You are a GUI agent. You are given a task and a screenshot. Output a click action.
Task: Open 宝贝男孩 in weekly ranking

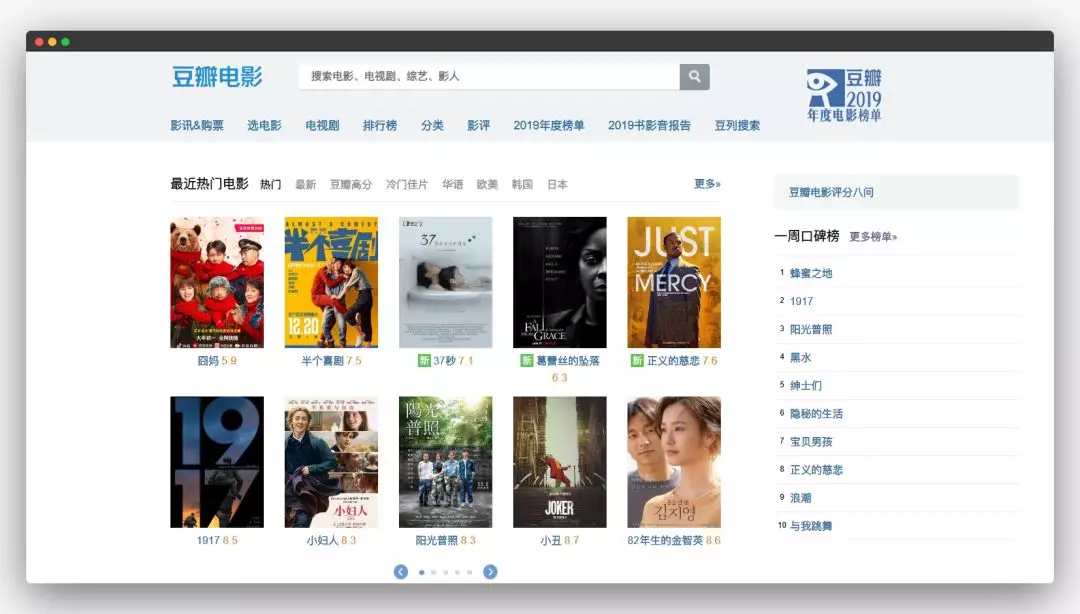(x=811, y=442)
